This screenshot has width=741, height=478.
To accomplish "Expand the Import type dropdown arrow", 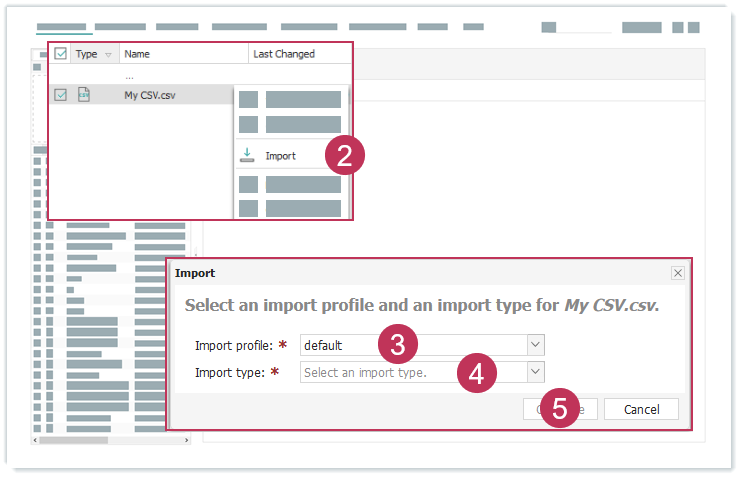I will (536, 372).
